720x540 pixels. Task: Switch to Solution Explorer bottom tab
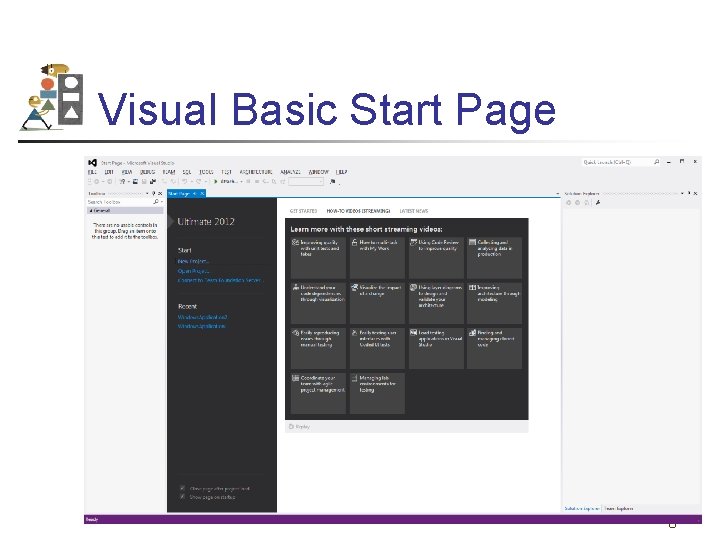coord(582,509)
